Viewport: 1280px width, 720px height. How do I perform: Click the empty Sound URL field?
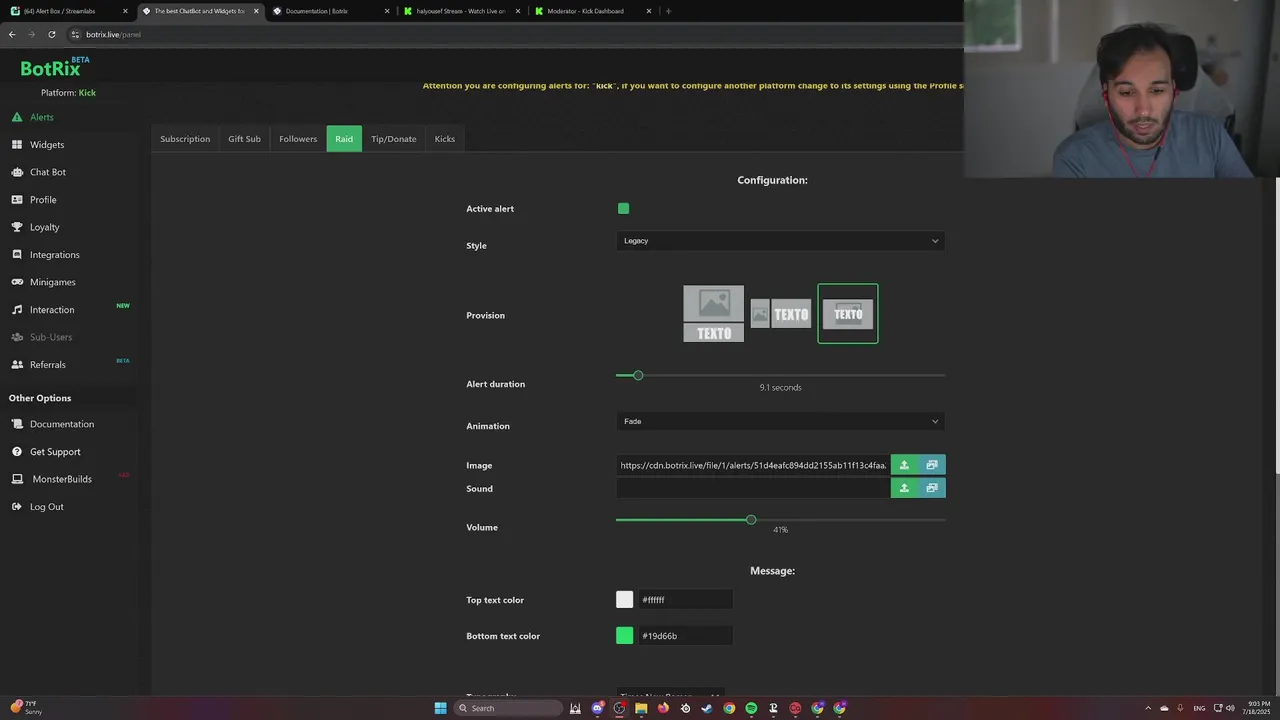click(753, 488)
